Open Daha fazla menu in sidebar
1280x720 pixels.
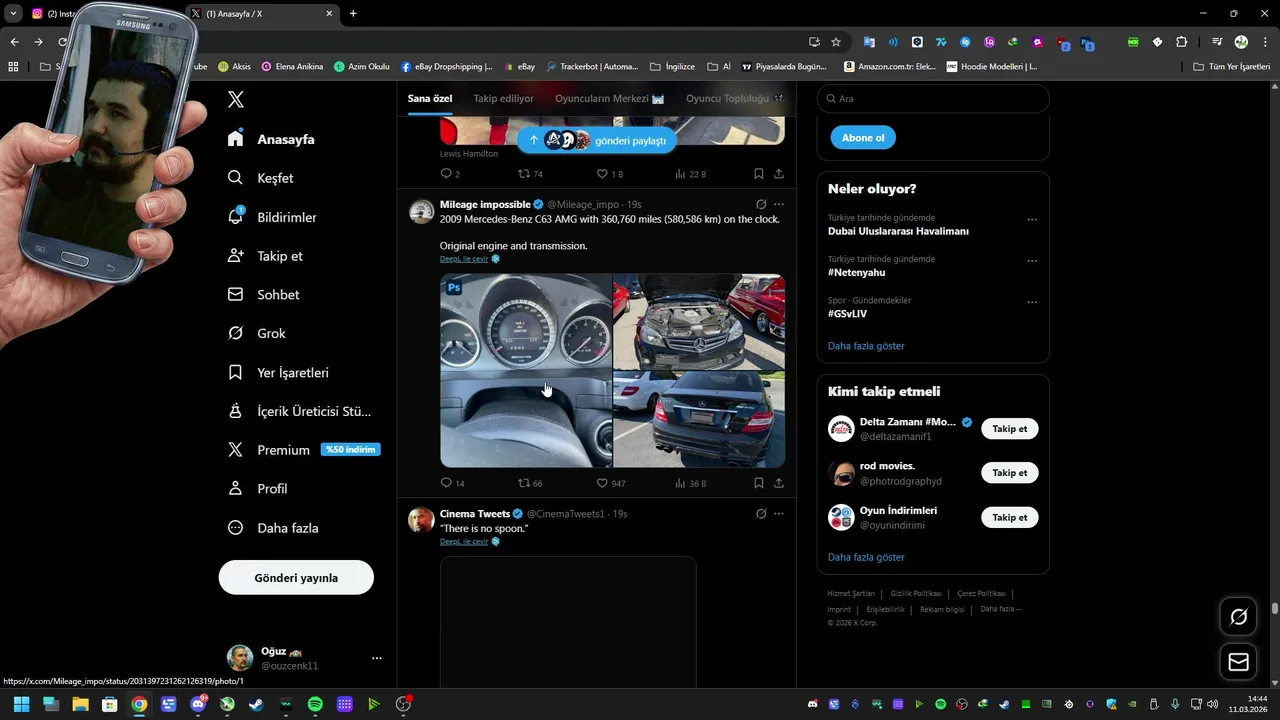point(272,528)
